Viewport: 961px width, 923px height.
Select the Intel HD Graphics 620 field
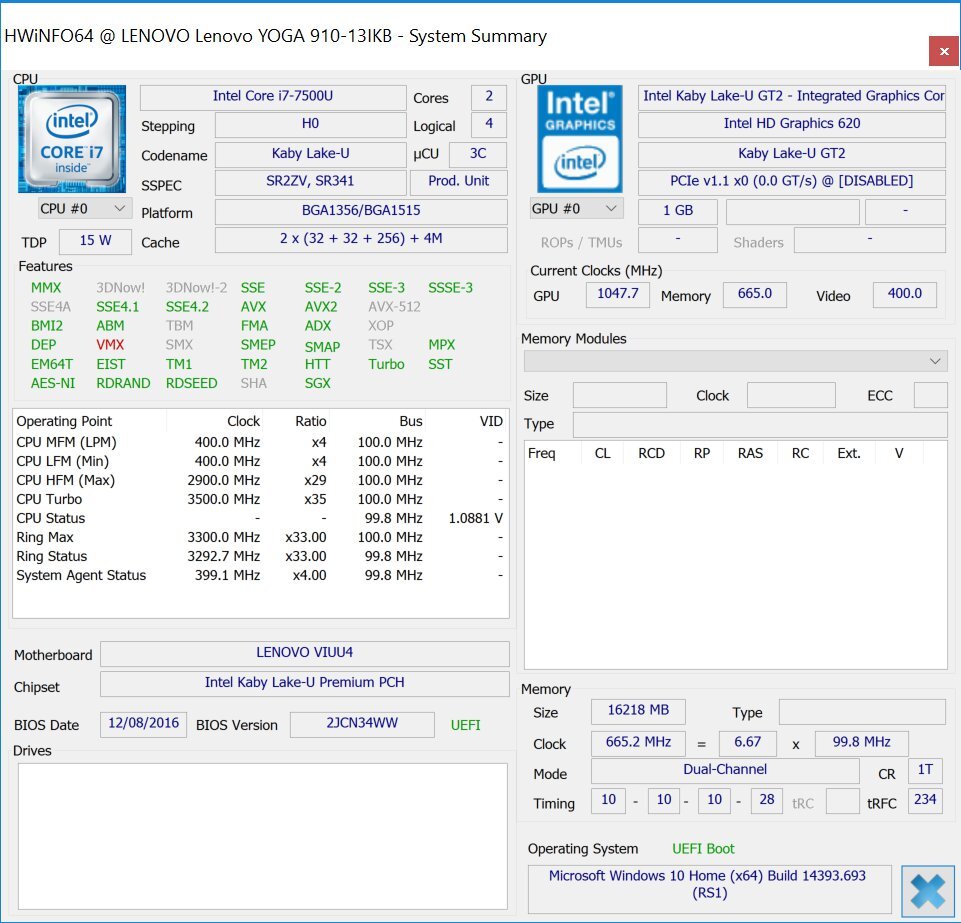pyautogui.click(x=791, y=125)
